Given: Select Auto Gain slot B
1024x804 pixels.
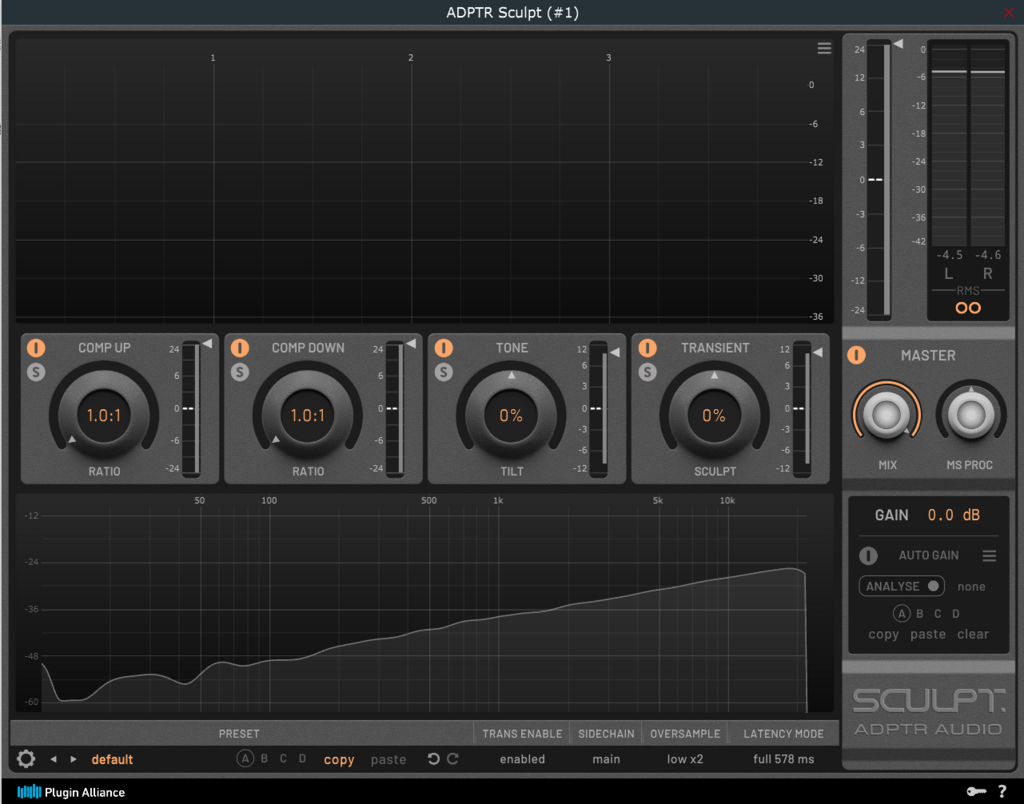Looking at the screenshot, I should pyautogui.click(x=920, y=614).
